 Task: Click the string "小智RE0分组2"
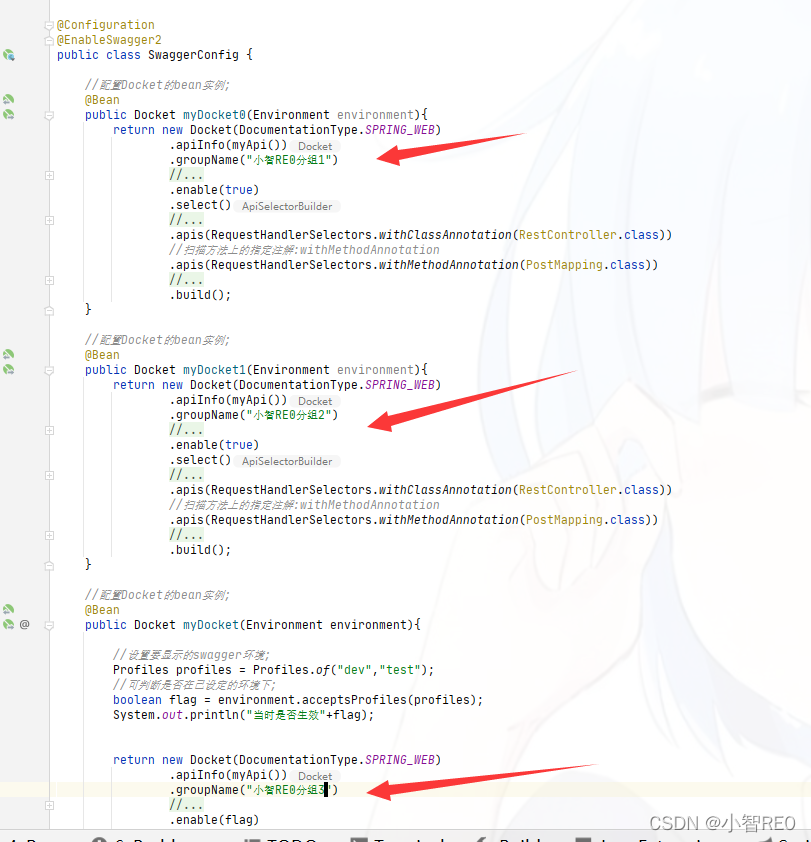pyautogui.click(x=288, y=415)
